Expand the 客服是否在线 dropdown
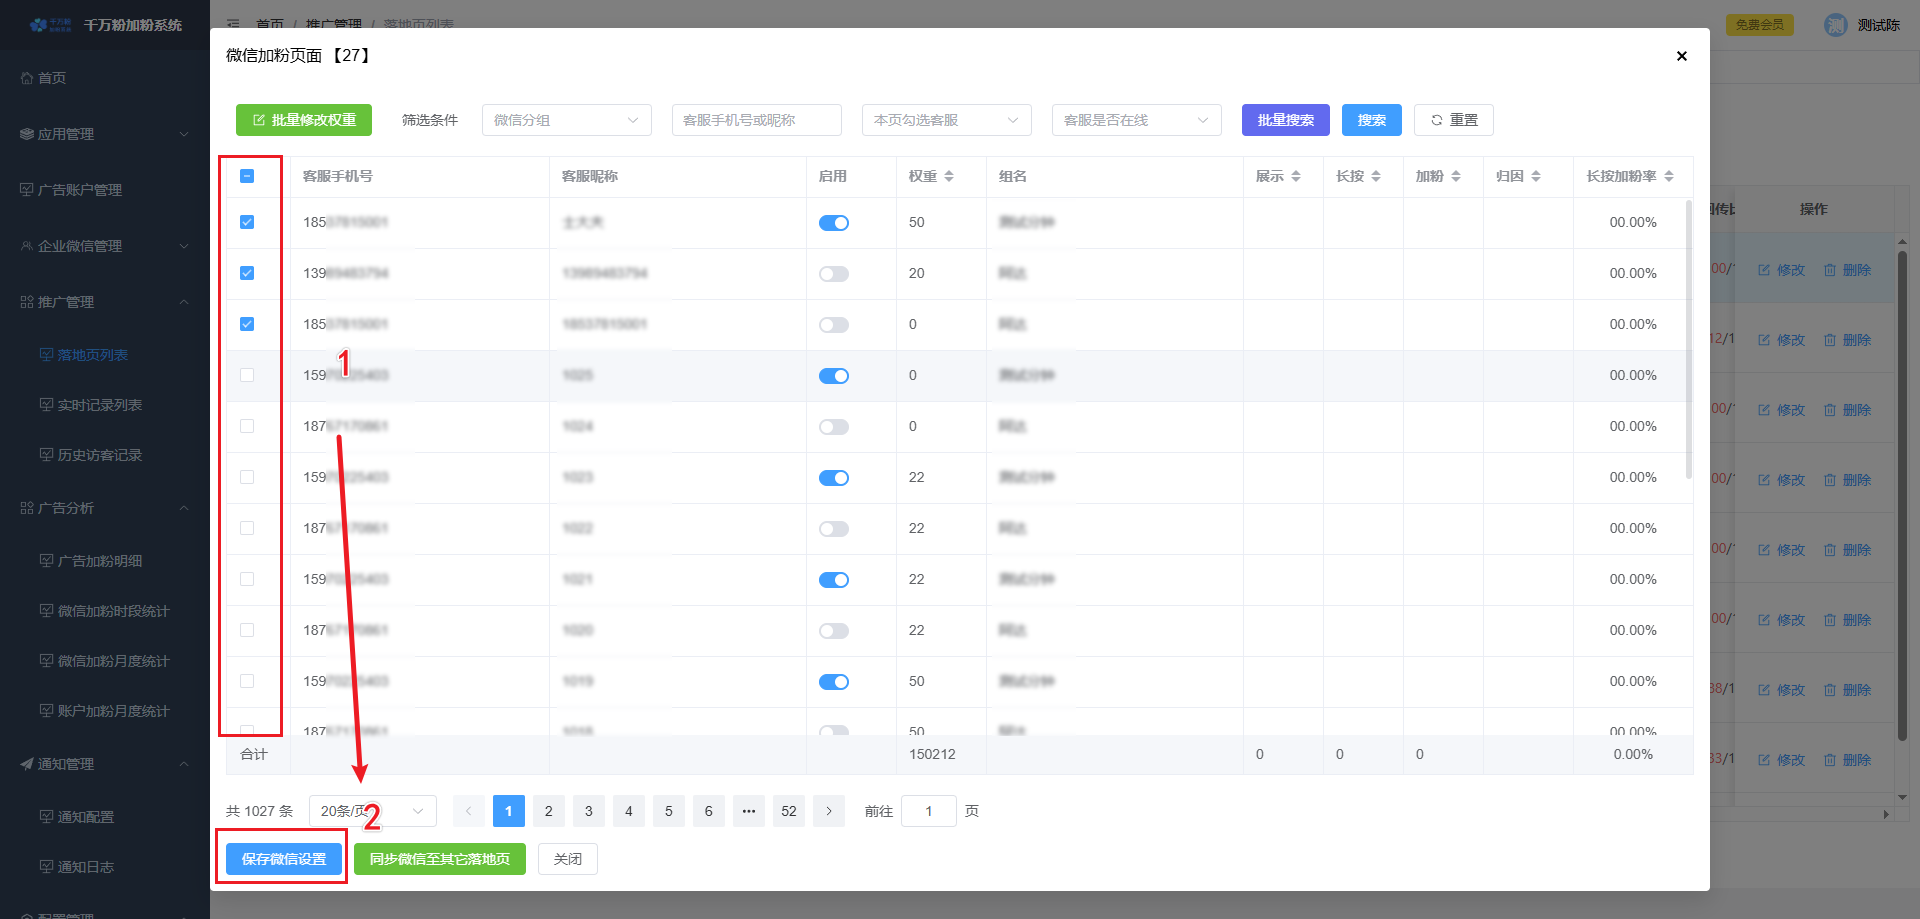 pos(1136,120)
